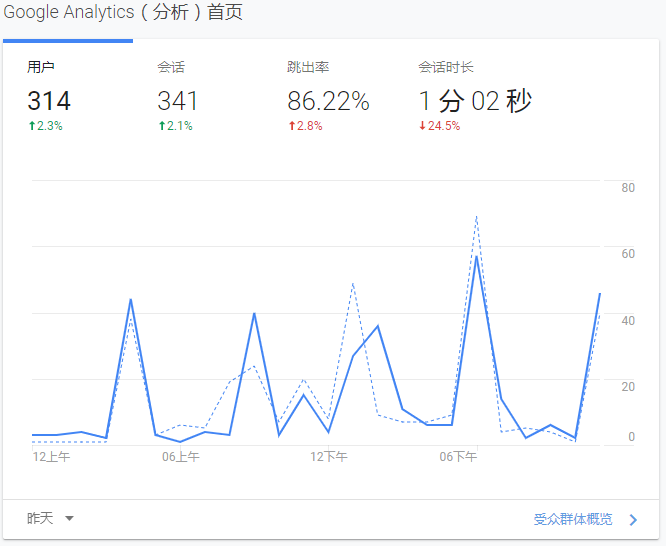Click the 2.1% session change indicator
Screen dimensions: 666x546
175,126
